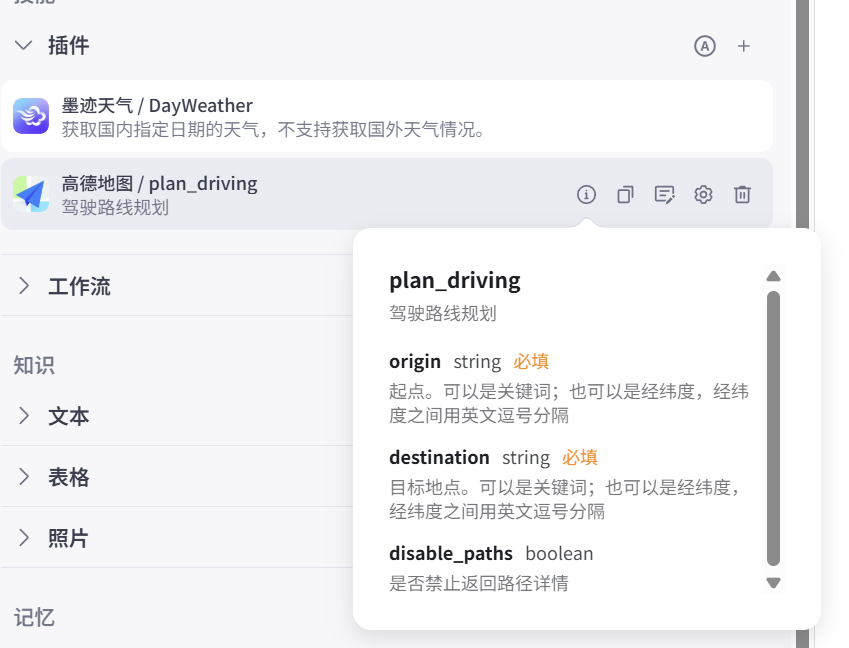Select the plan_driving plugin row

250,194
